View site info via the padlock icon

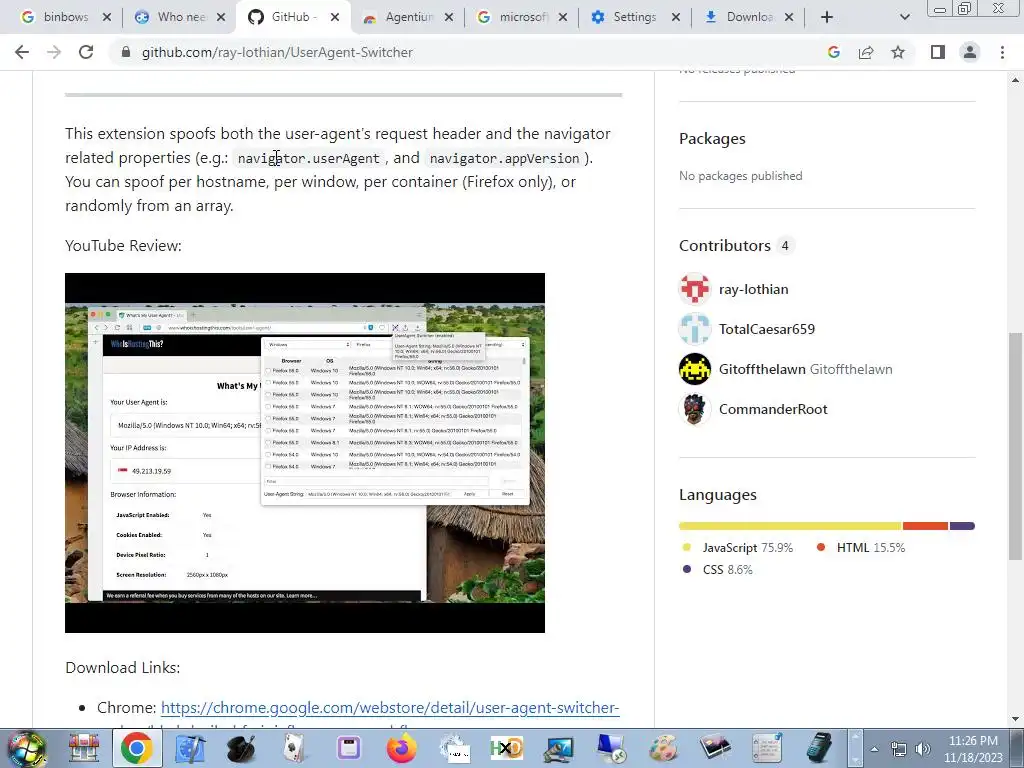126,52
